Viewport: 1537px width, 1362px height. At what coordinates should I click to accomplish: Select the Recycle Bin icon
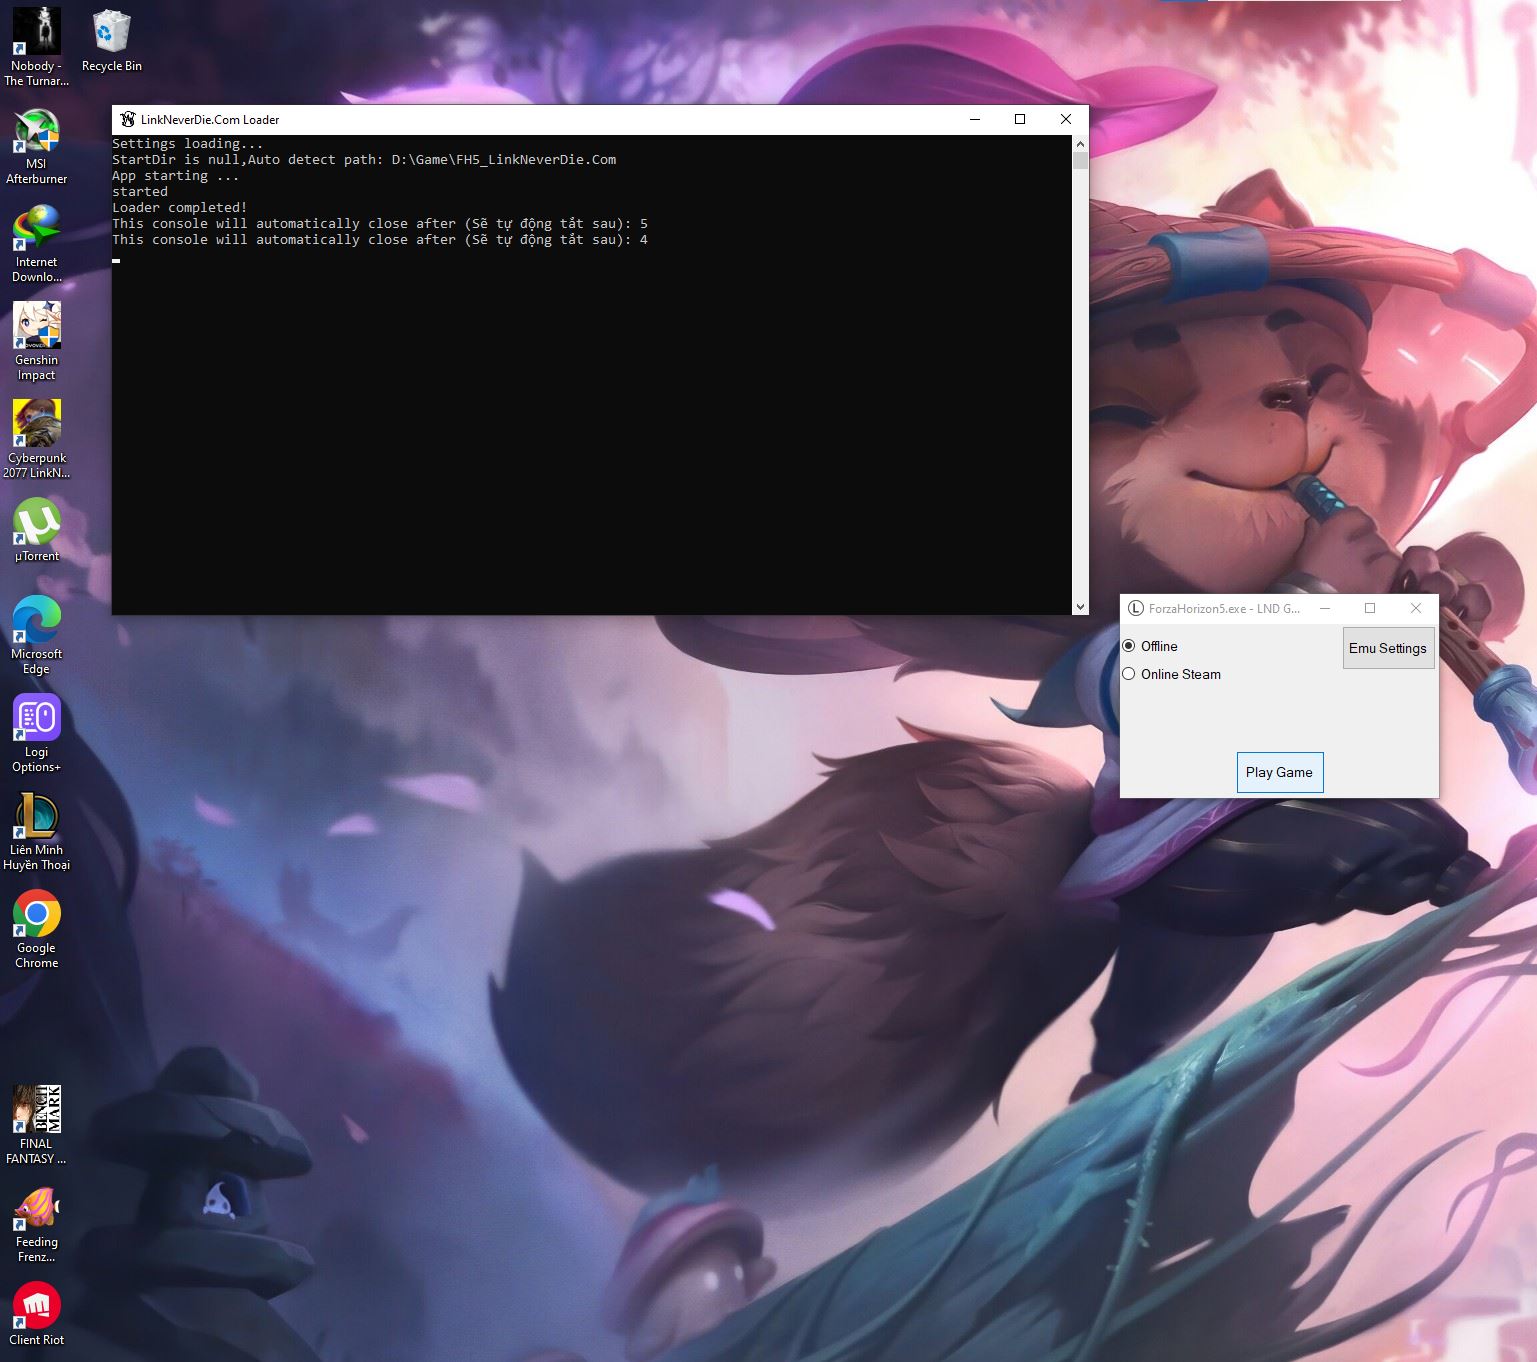[111, 33]
